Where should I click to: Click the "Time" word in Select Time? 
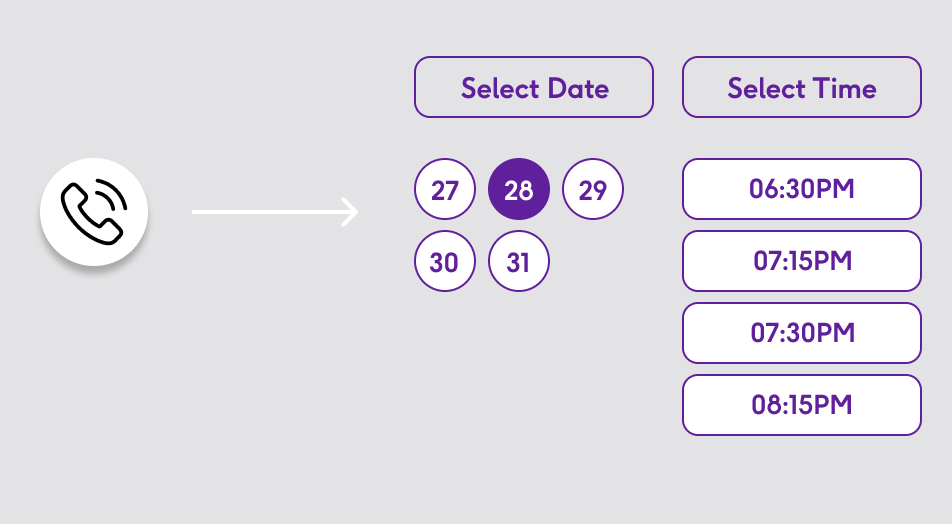point(845,89)
